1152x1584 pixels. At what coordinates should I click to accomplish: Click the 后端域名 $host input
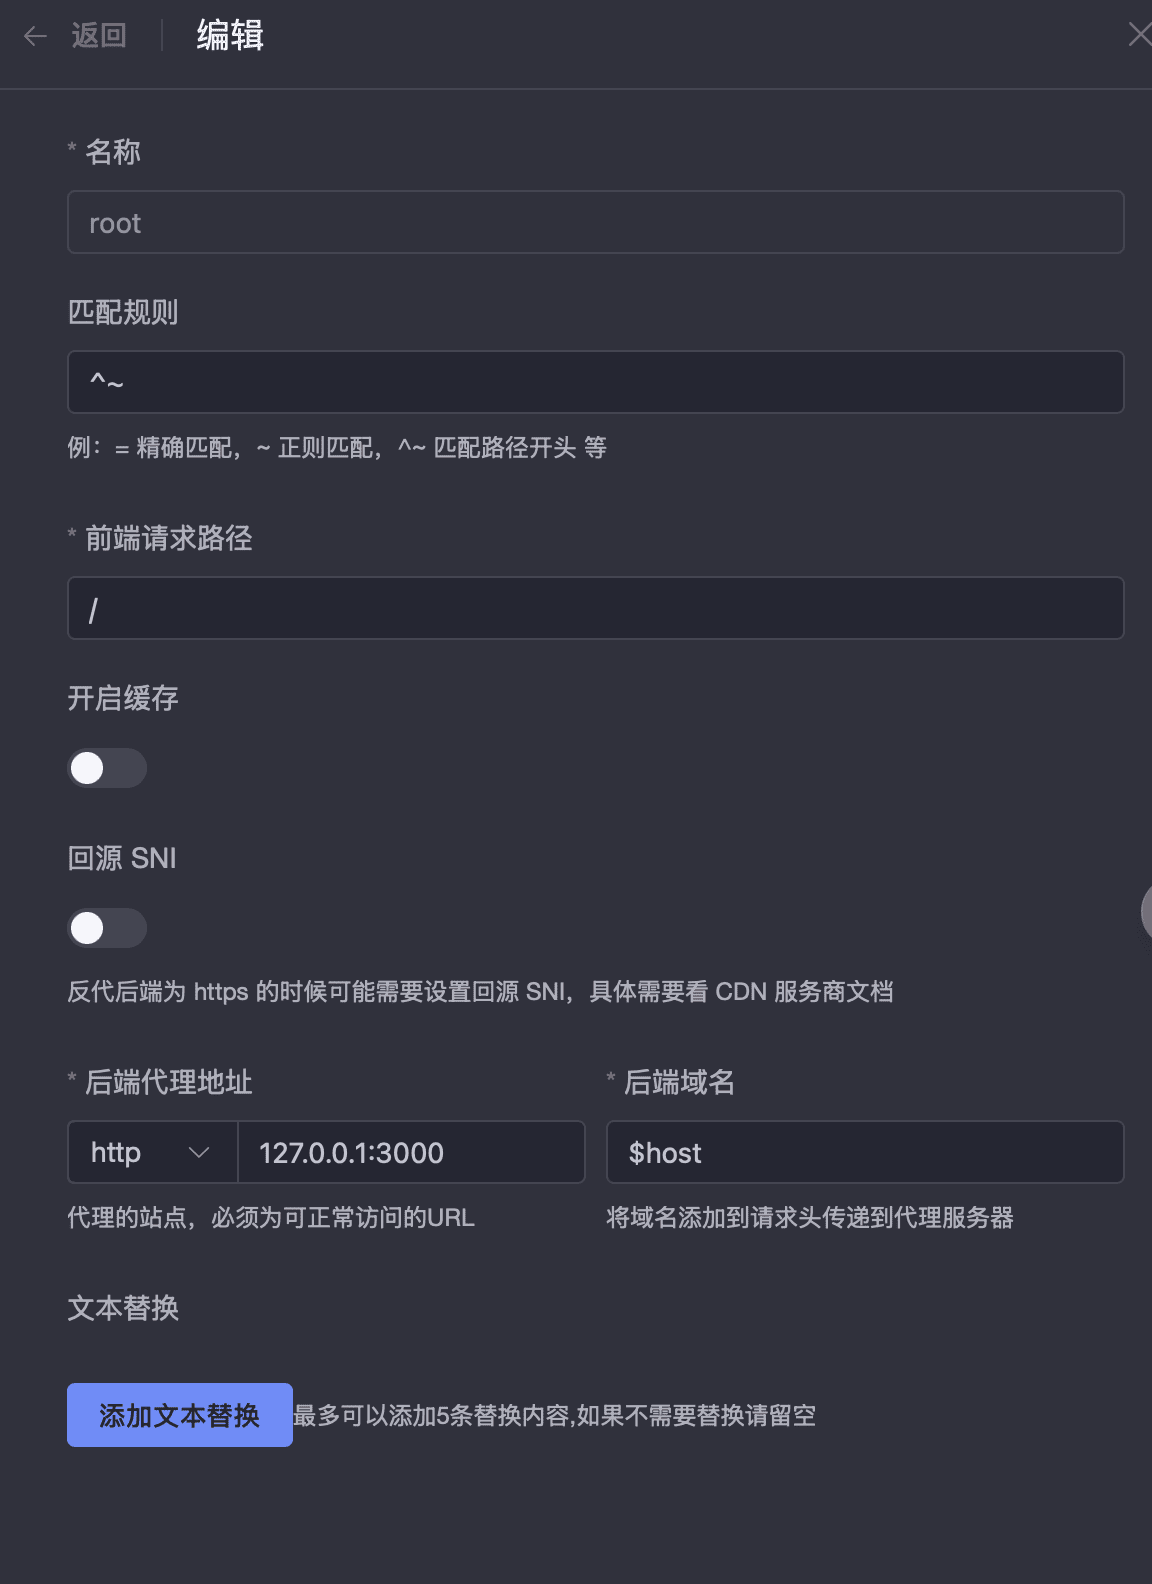click(x=865, y=1152)
